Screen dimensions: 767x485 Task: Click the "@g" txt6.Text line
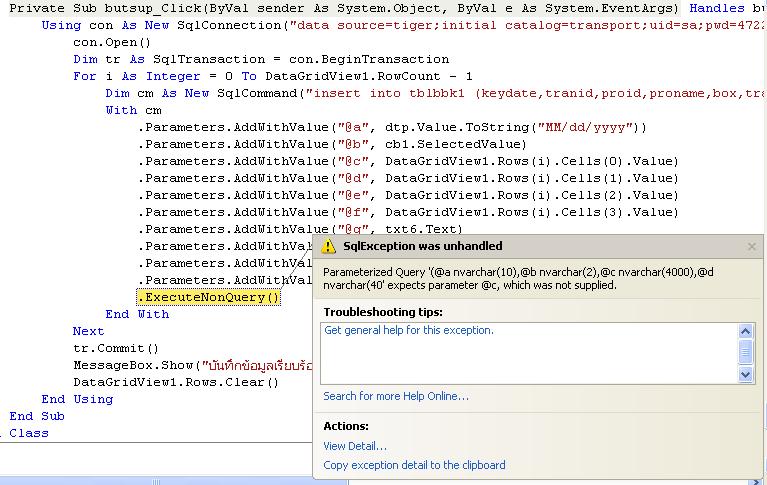click(300, 229)
